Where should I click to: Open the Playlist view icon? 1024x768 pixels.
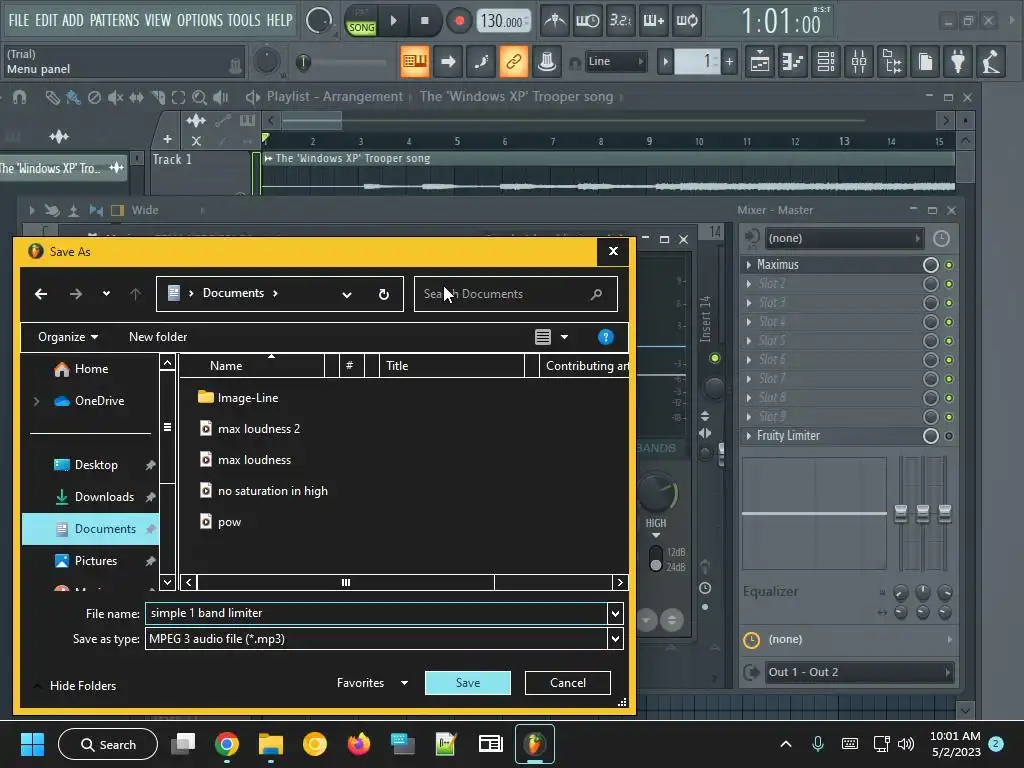760,62
